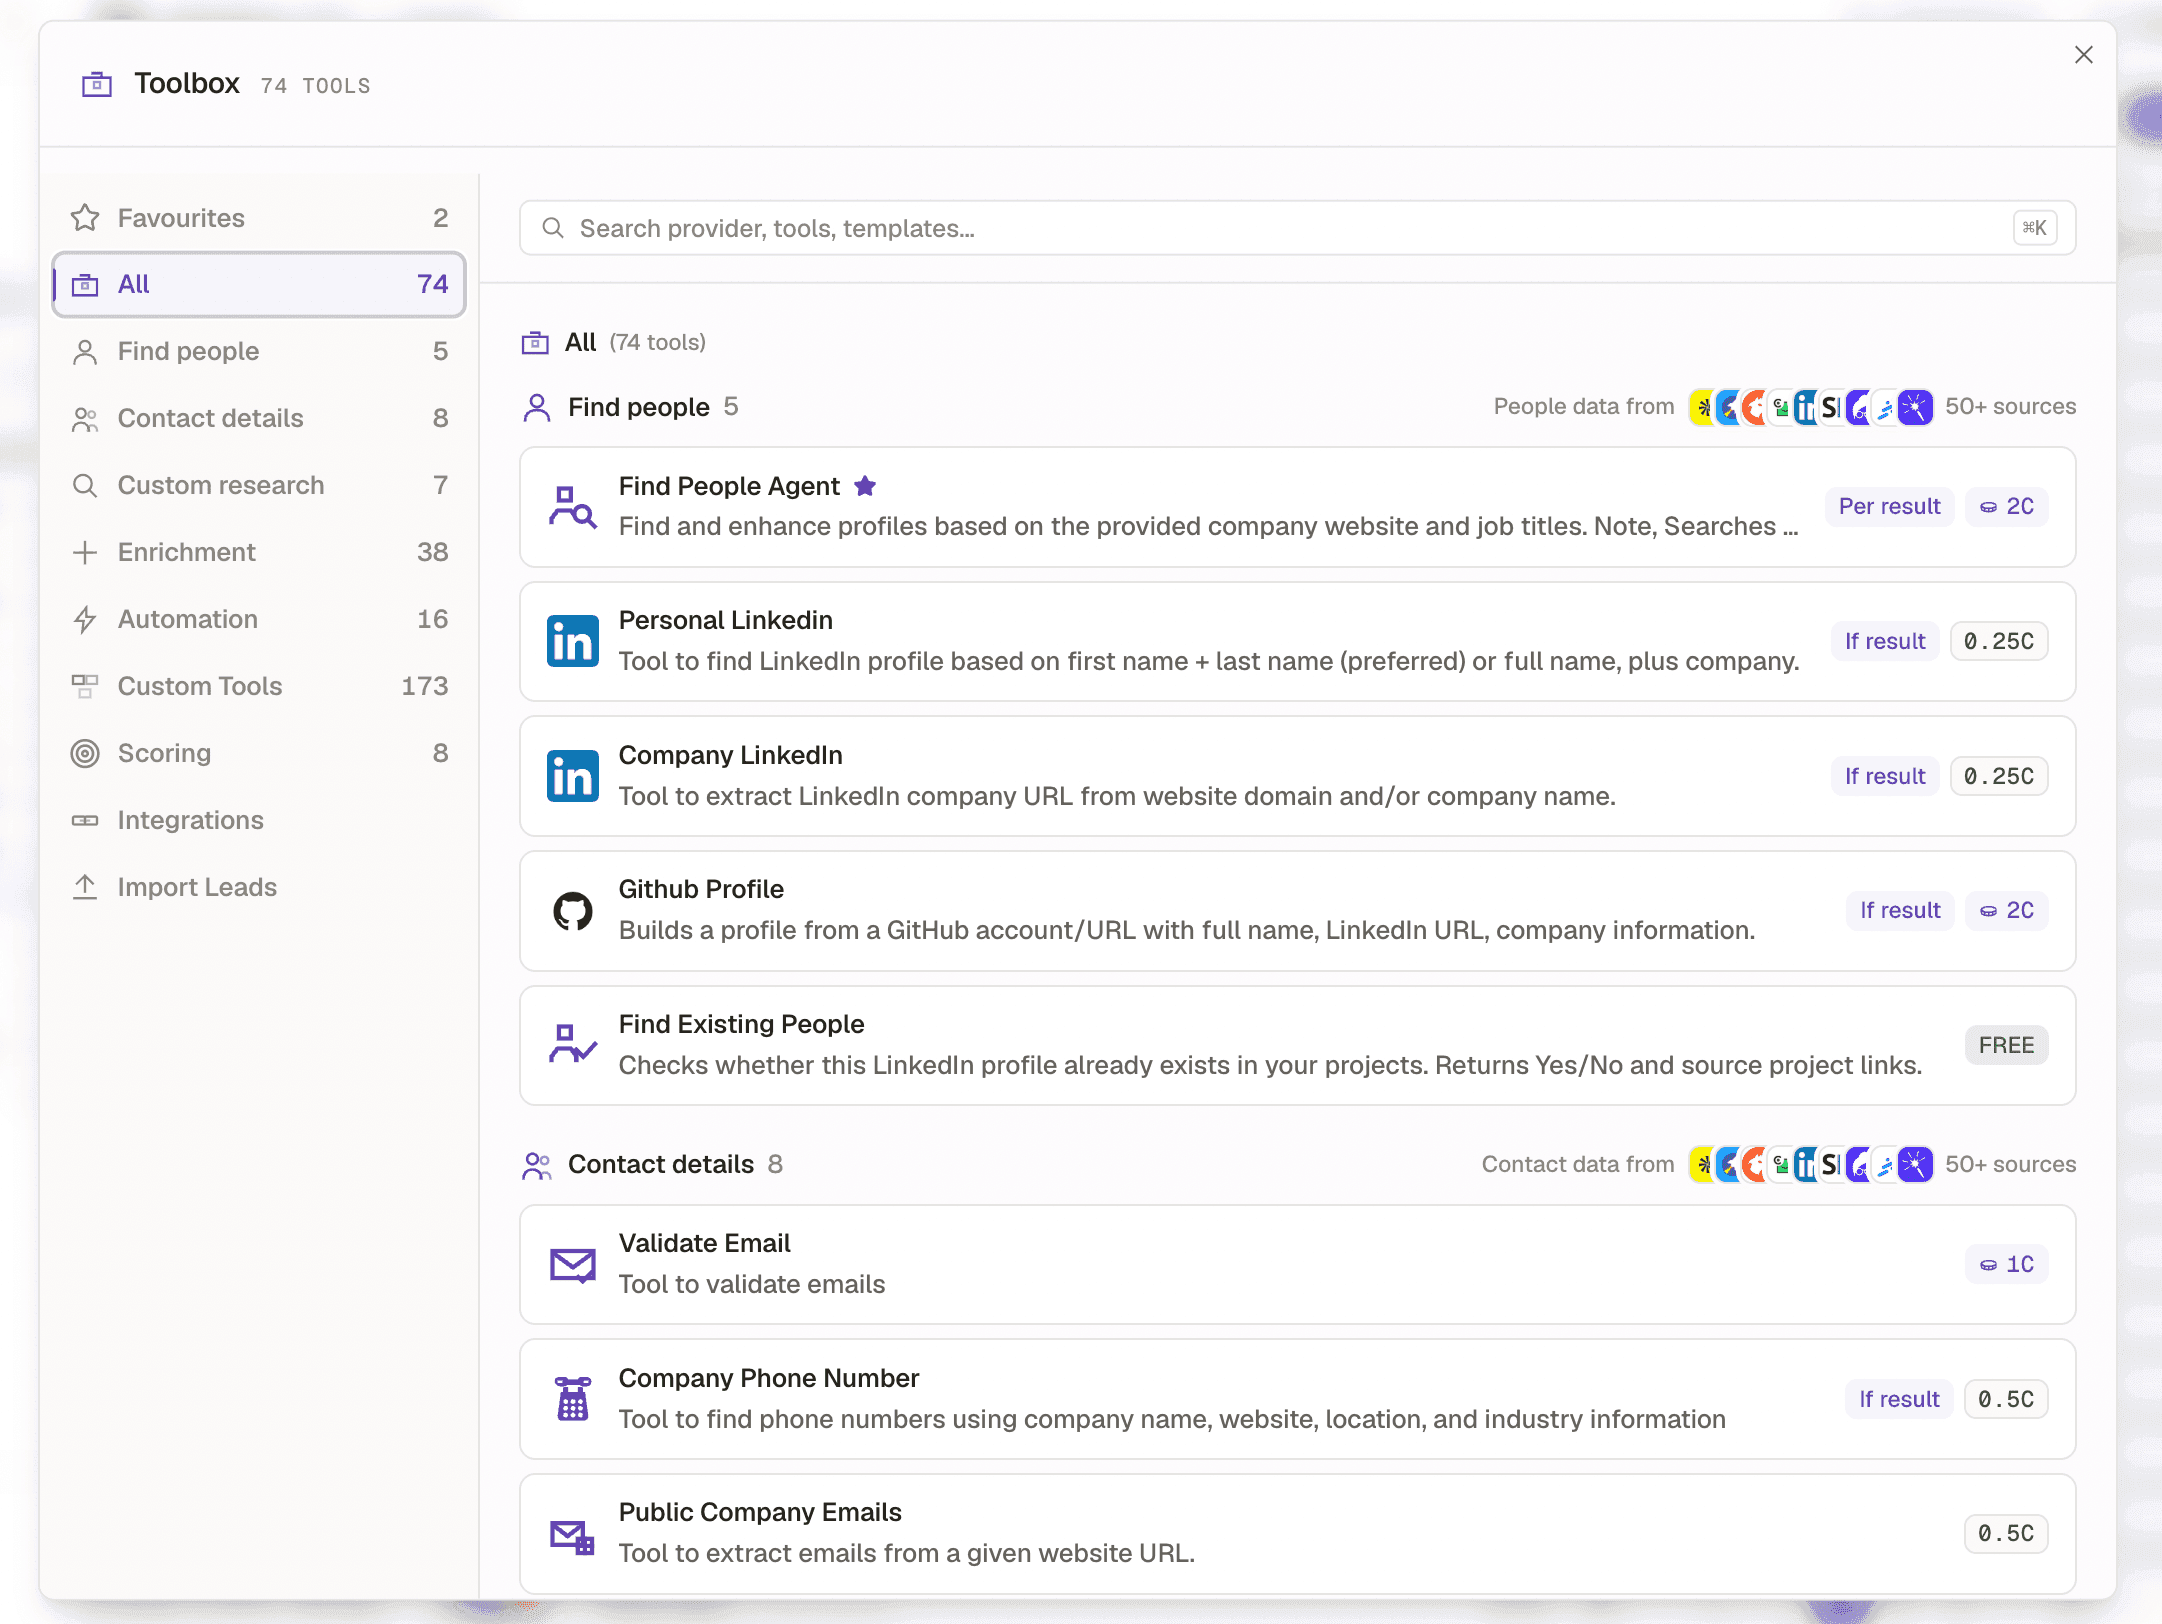The height and width of the screenshot is (1624, 2162).
Task: Click the Validate Email envelope icon
Action: coord(573,1265)
